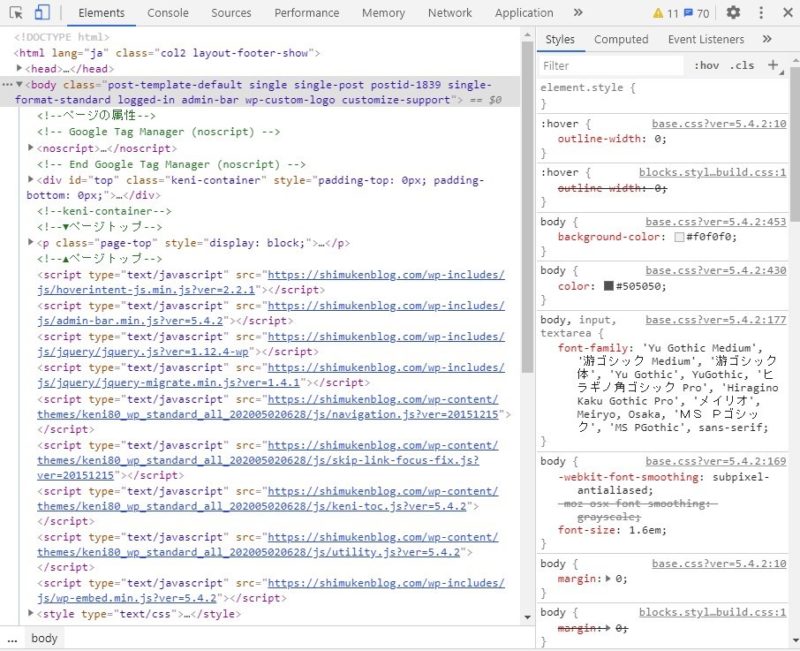This screenshot has height=651, width=800.
Task: Click the ellipsis beside body element row
Action: coord(7,85)
